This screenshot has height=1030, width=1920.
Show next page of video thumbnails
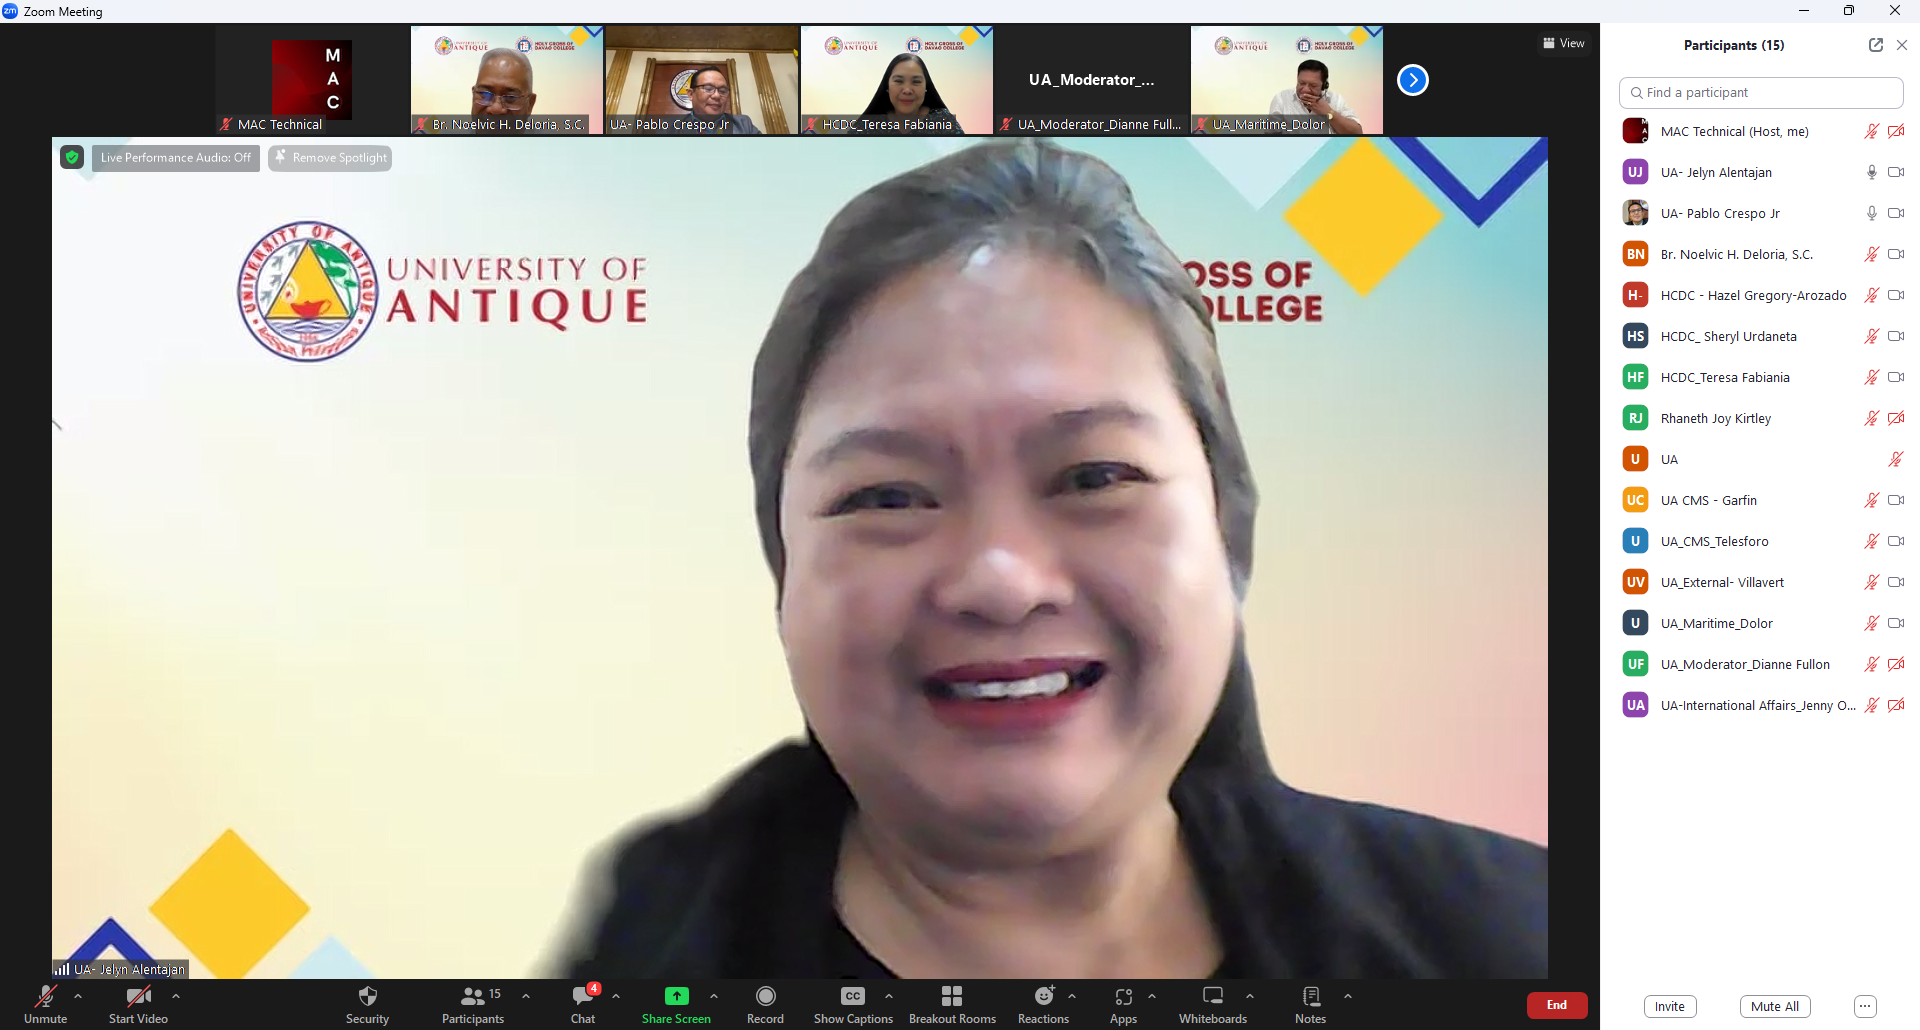1413,80
